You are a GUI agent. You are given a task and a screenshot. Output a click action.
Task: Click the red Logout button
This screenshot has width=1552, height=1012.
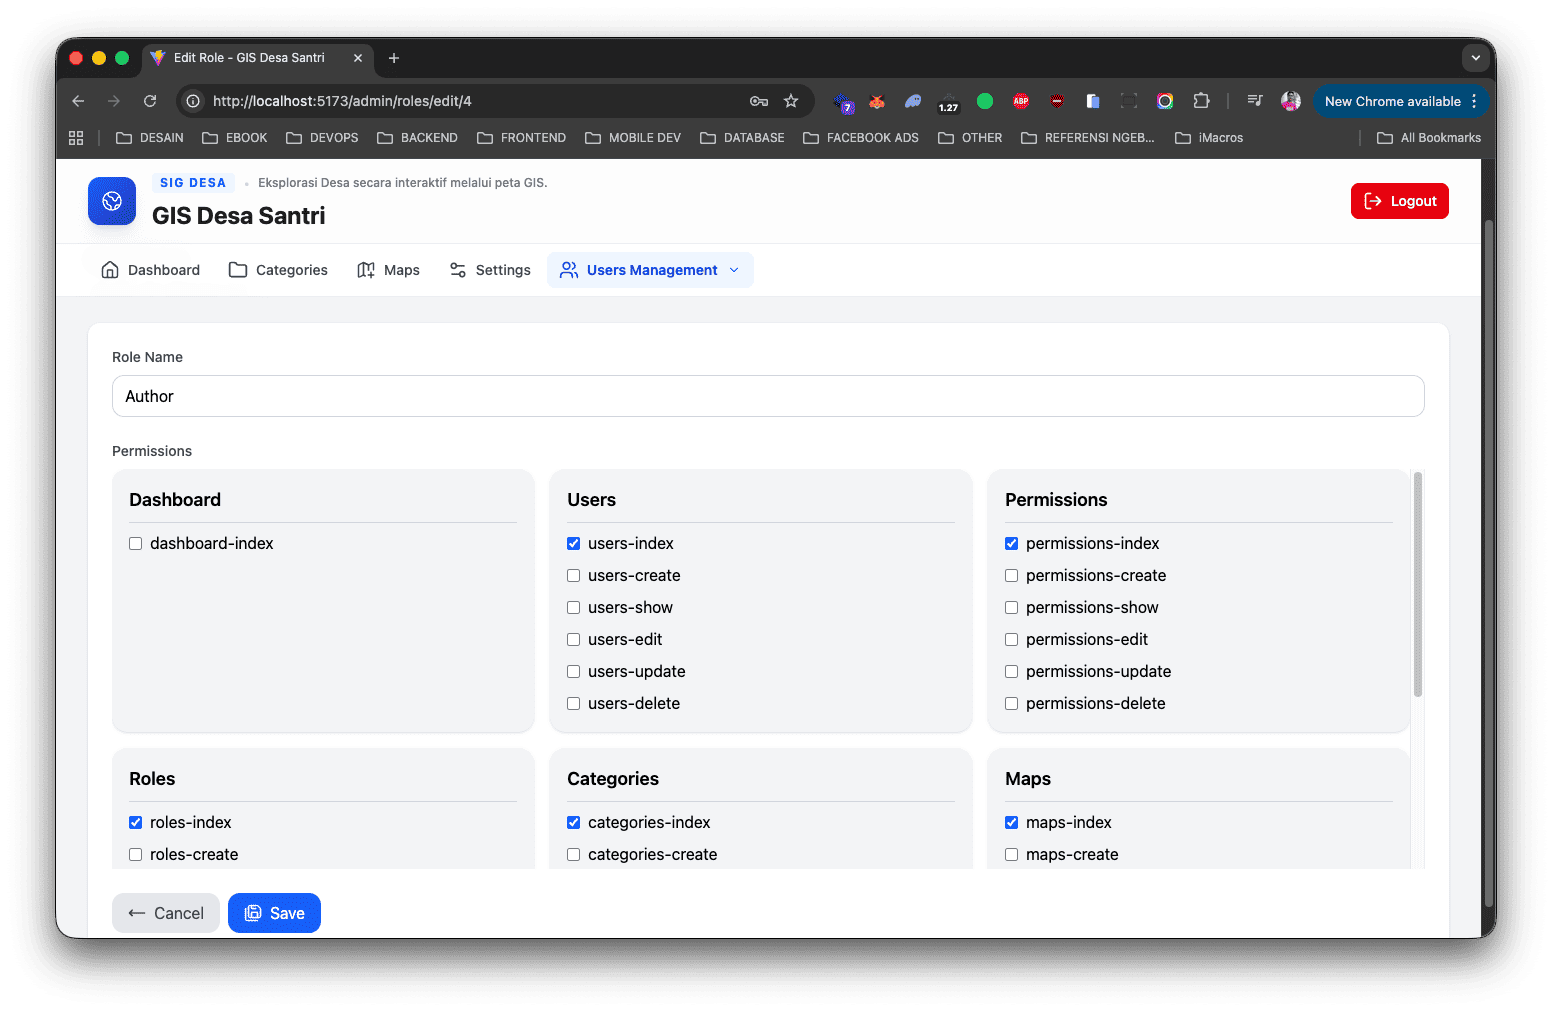[1399, 201]
